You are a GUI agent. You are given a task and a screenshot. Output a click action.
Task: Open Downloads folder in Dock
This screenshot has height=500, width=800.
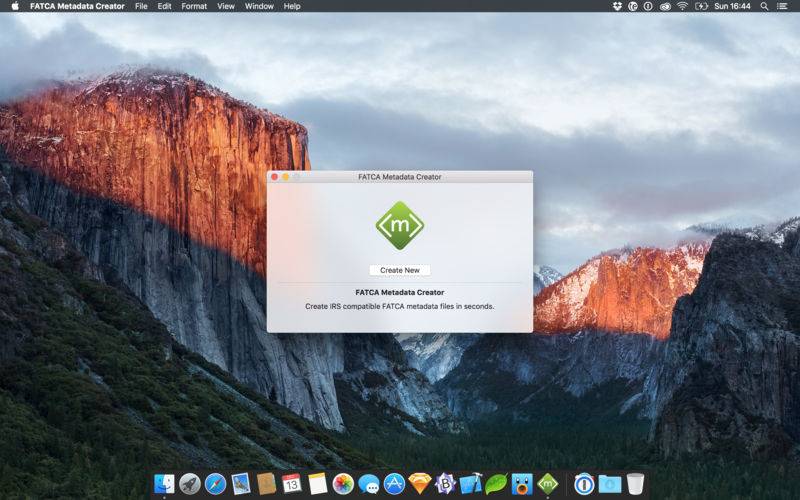click(610, 484)
